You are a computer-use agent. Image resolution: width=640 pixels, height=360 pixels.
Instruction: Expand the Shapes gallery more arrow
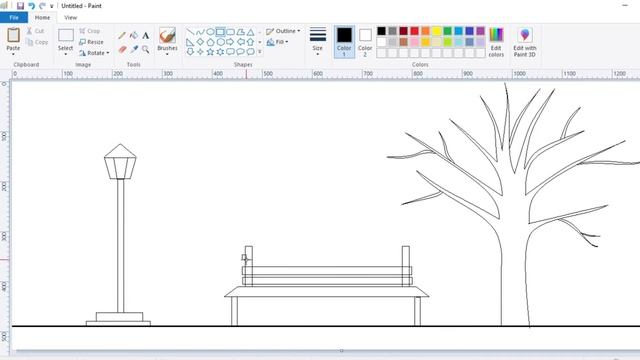(260, 52)
